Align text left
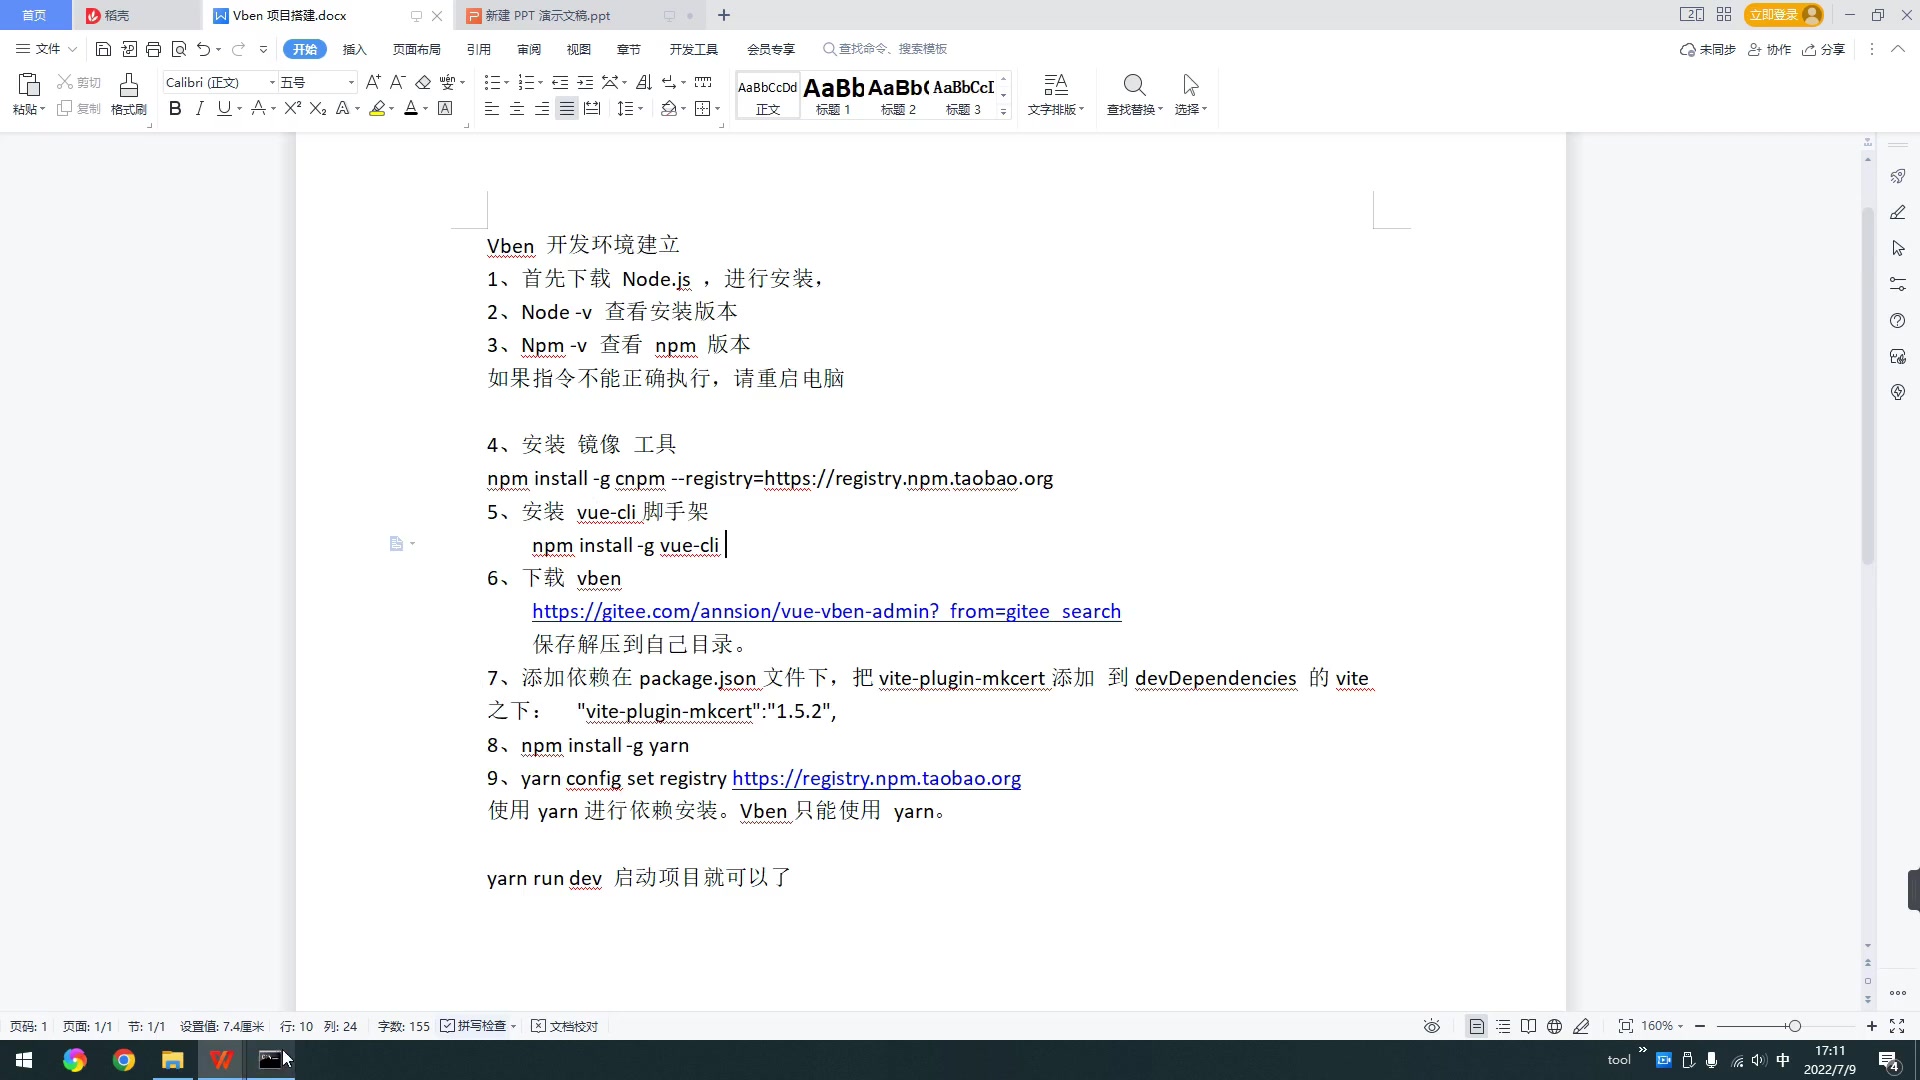This screenshot has width=1920, height=1080. click(x=492, y=108)
